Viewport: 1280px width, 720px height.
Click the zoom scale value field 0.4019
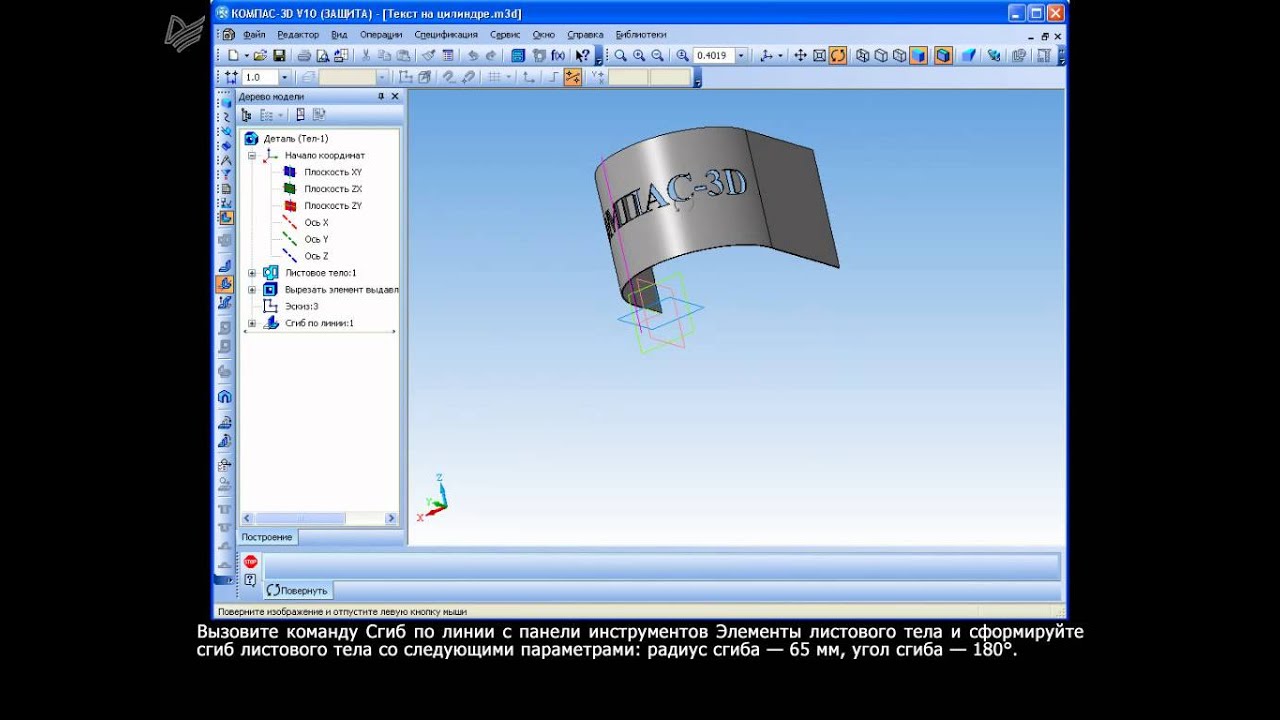[x=714, y=56]
